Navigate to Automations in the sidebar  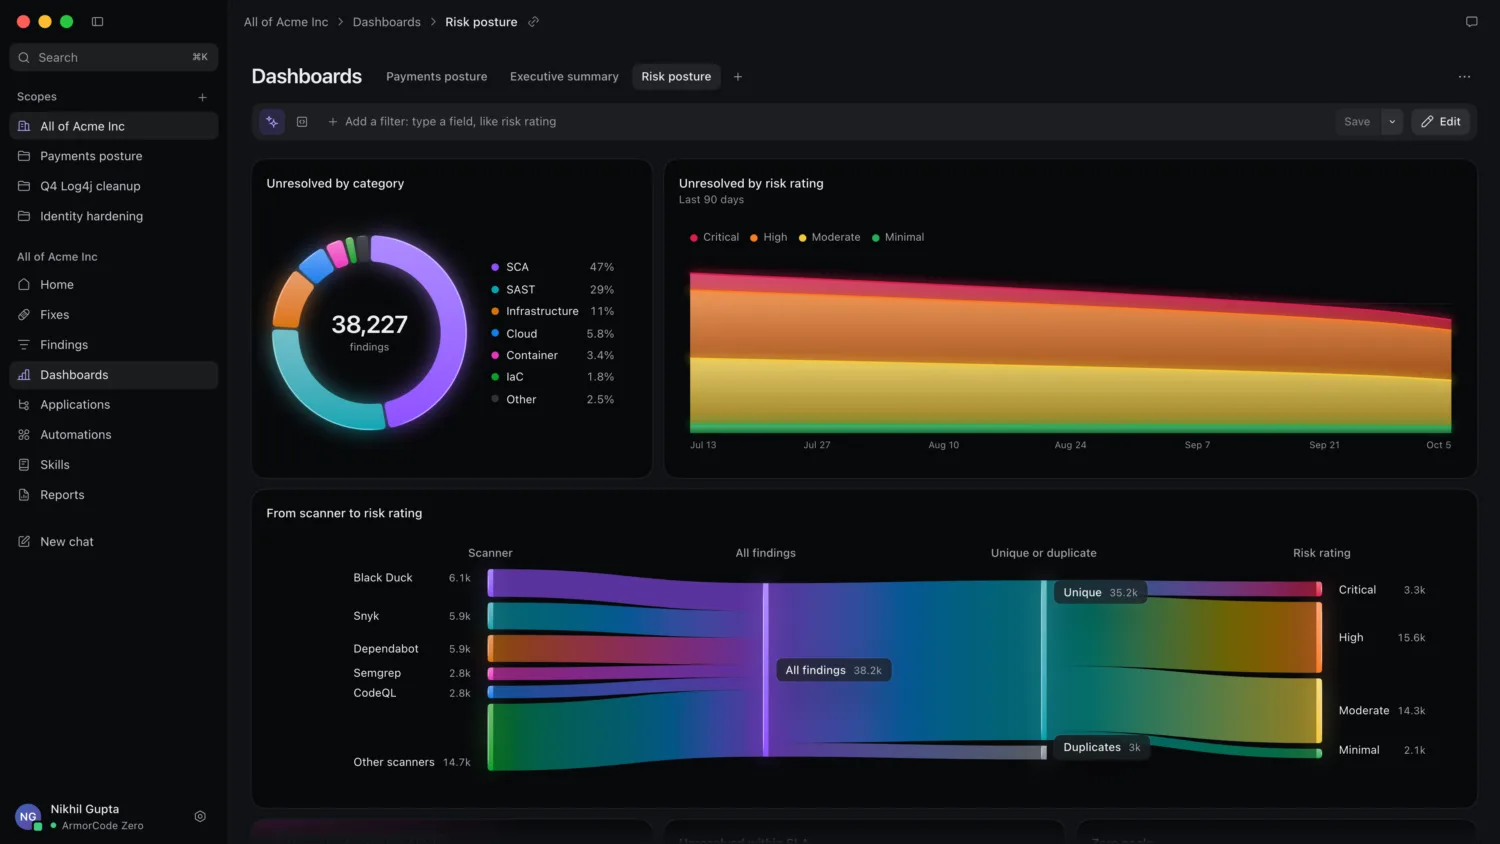[x=114, y=435]
